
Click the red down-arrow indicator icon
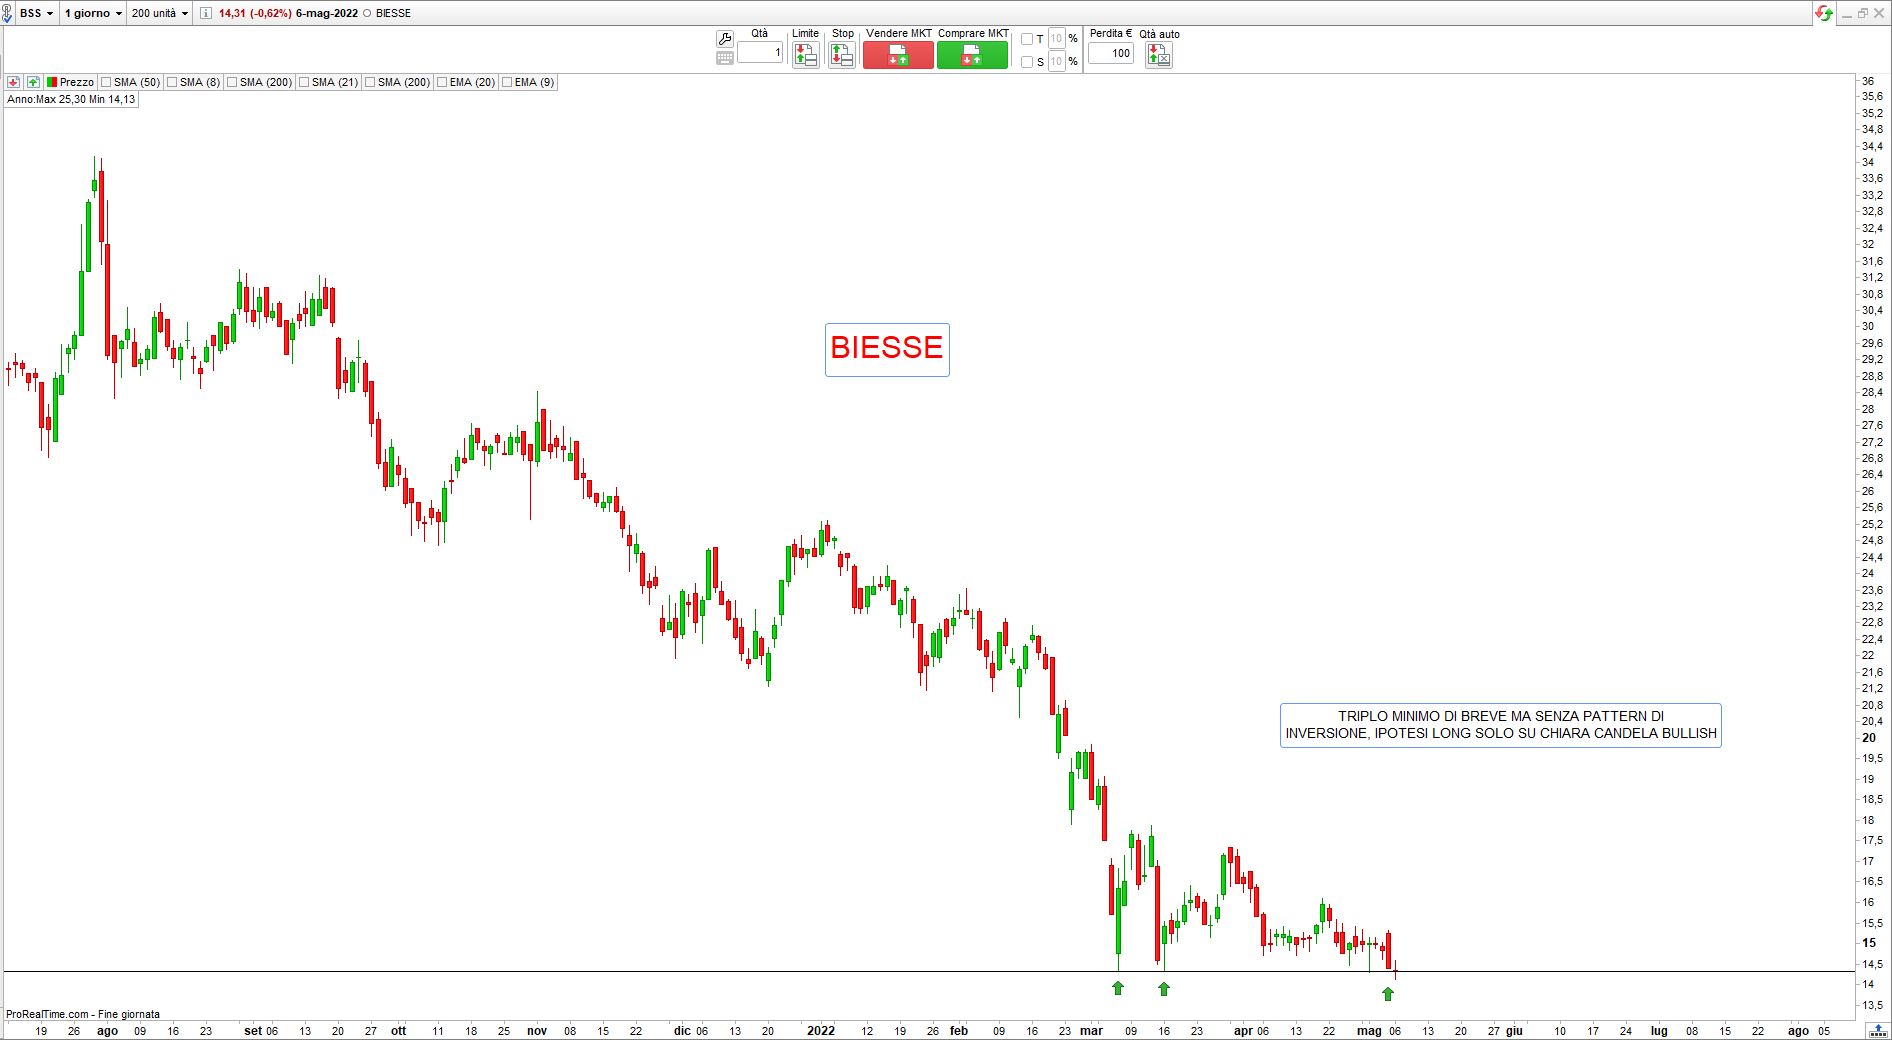pyautogui.click(x=13, y=82)
